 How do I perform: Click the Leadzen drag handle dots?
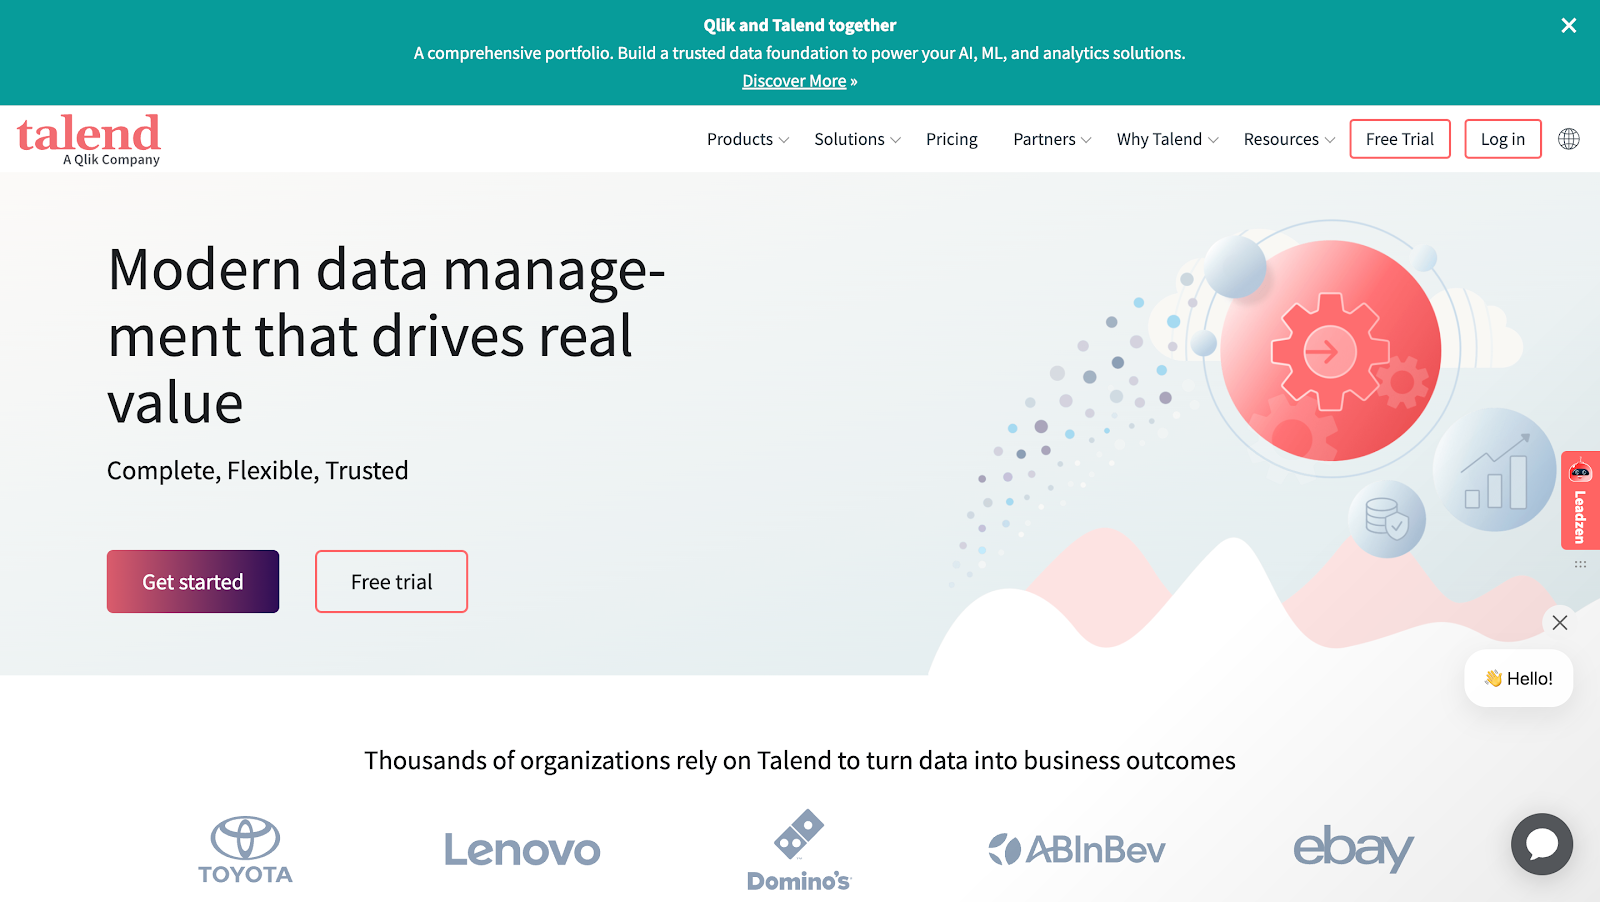pyautogui.click(x=1580, y=564)
